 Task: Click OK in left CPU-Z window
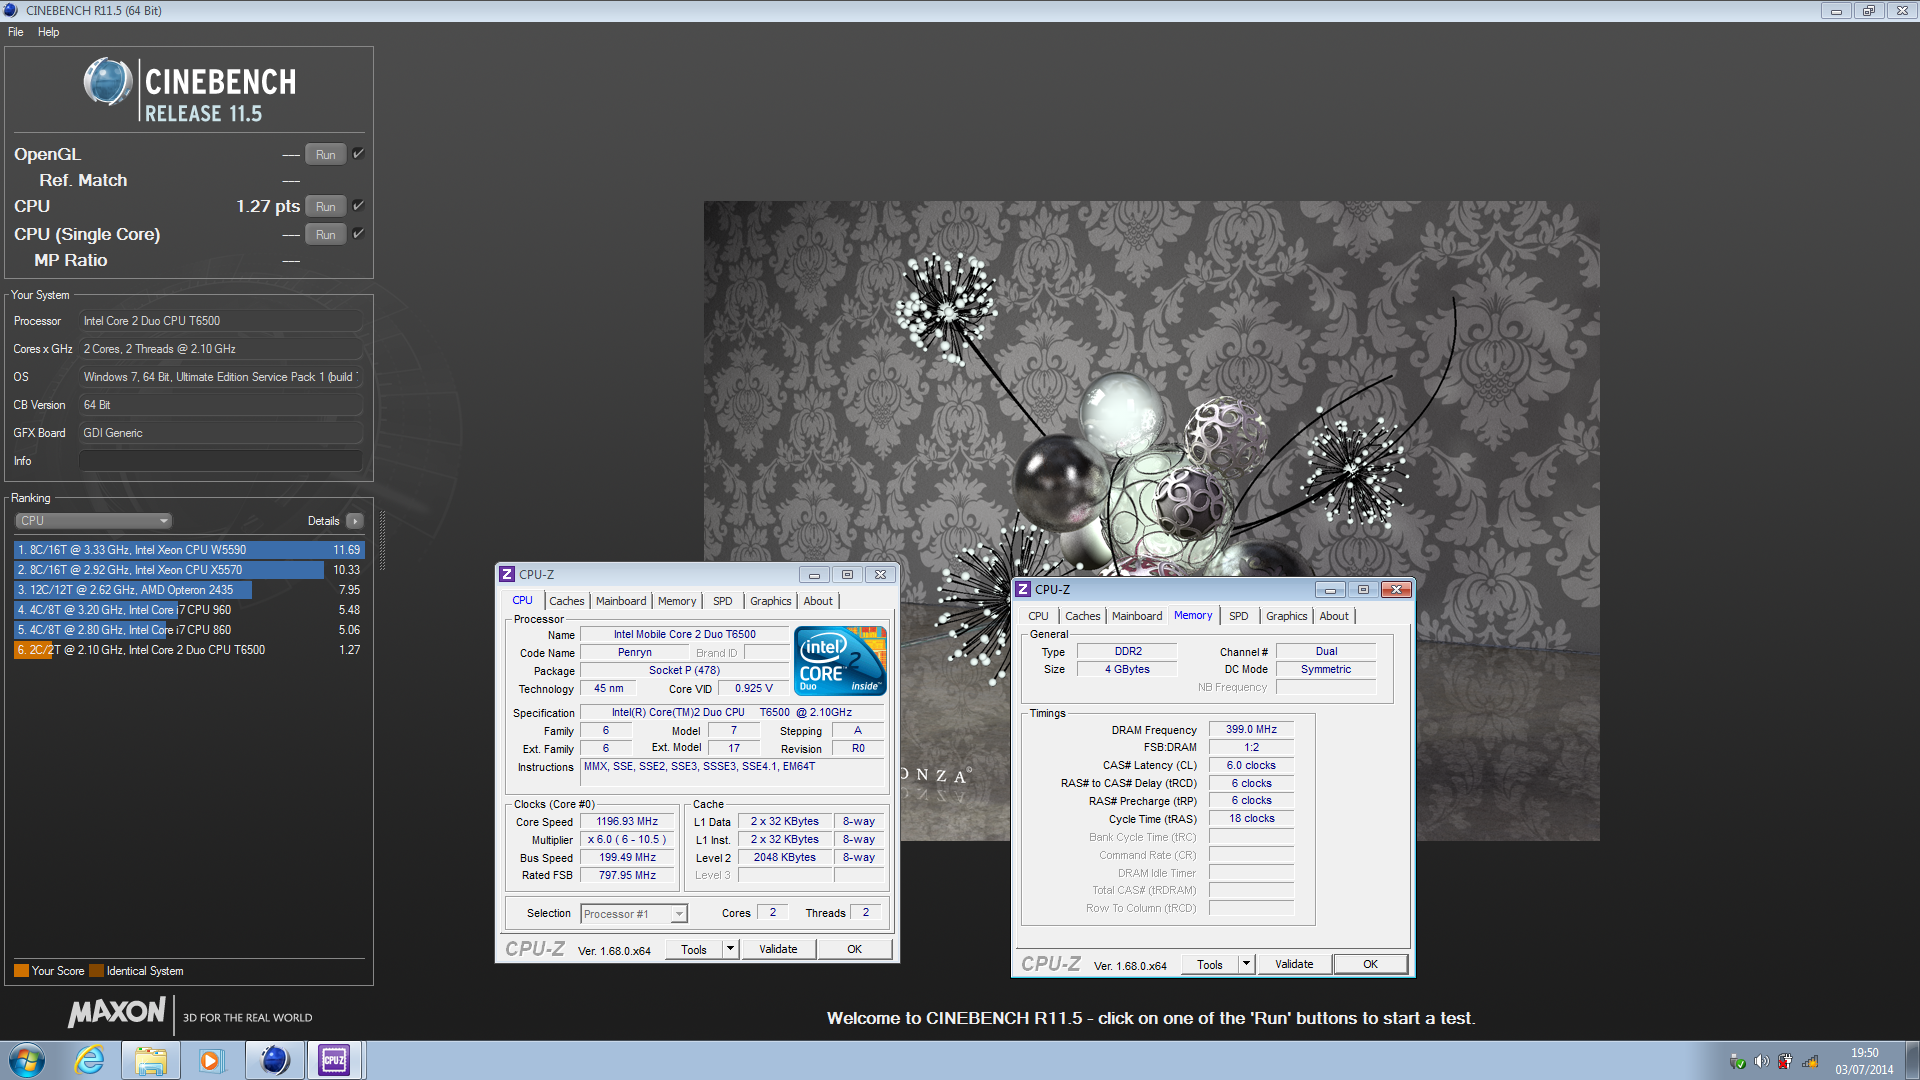[855, 949]
